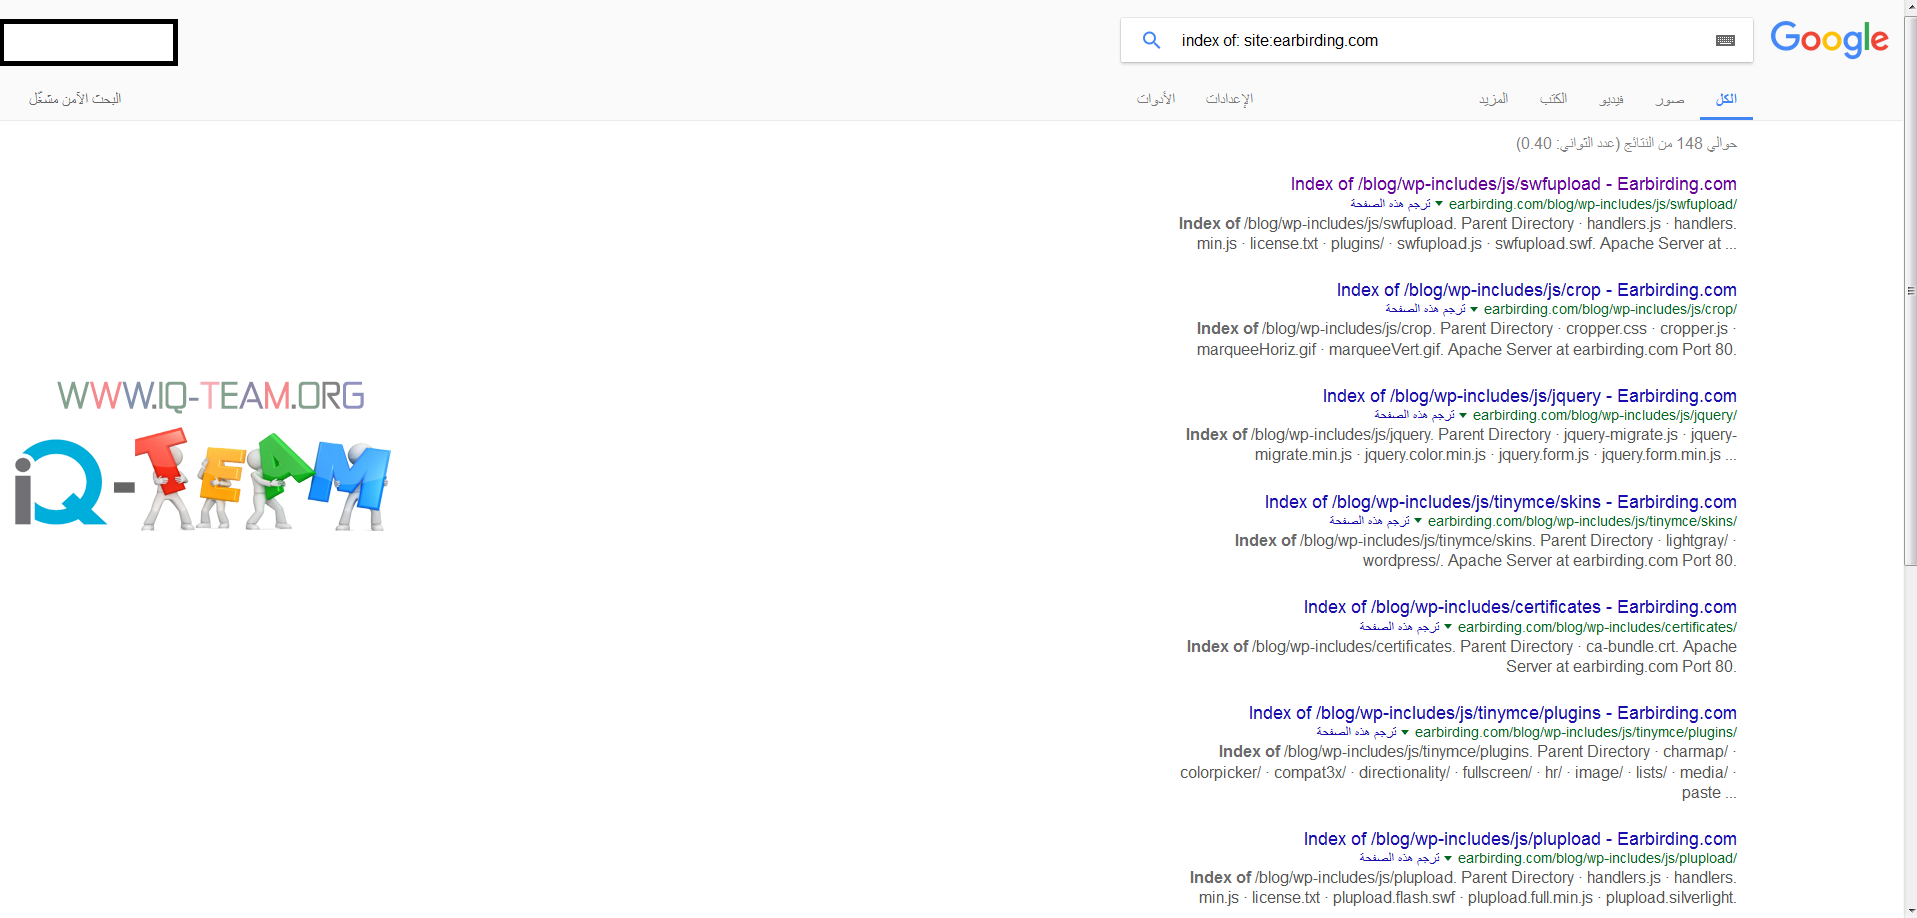Expand the dropdown arrow beside the swfupload URL
The image size is (1917, 918).
(x=1439, y=204)
